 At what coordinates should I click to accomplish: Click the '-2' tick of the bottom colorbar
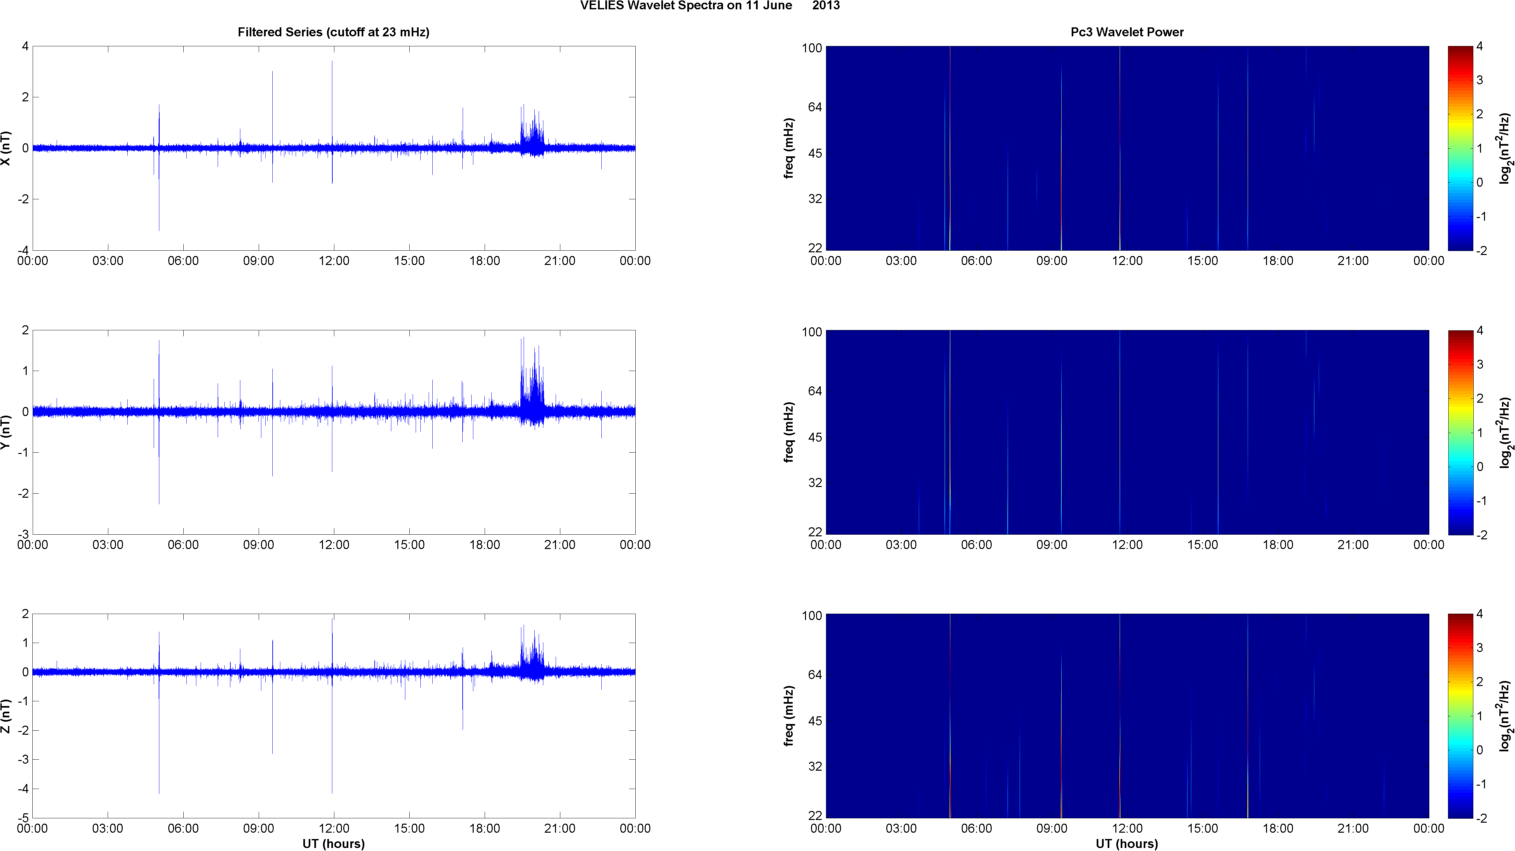[x=1481, y=818]
